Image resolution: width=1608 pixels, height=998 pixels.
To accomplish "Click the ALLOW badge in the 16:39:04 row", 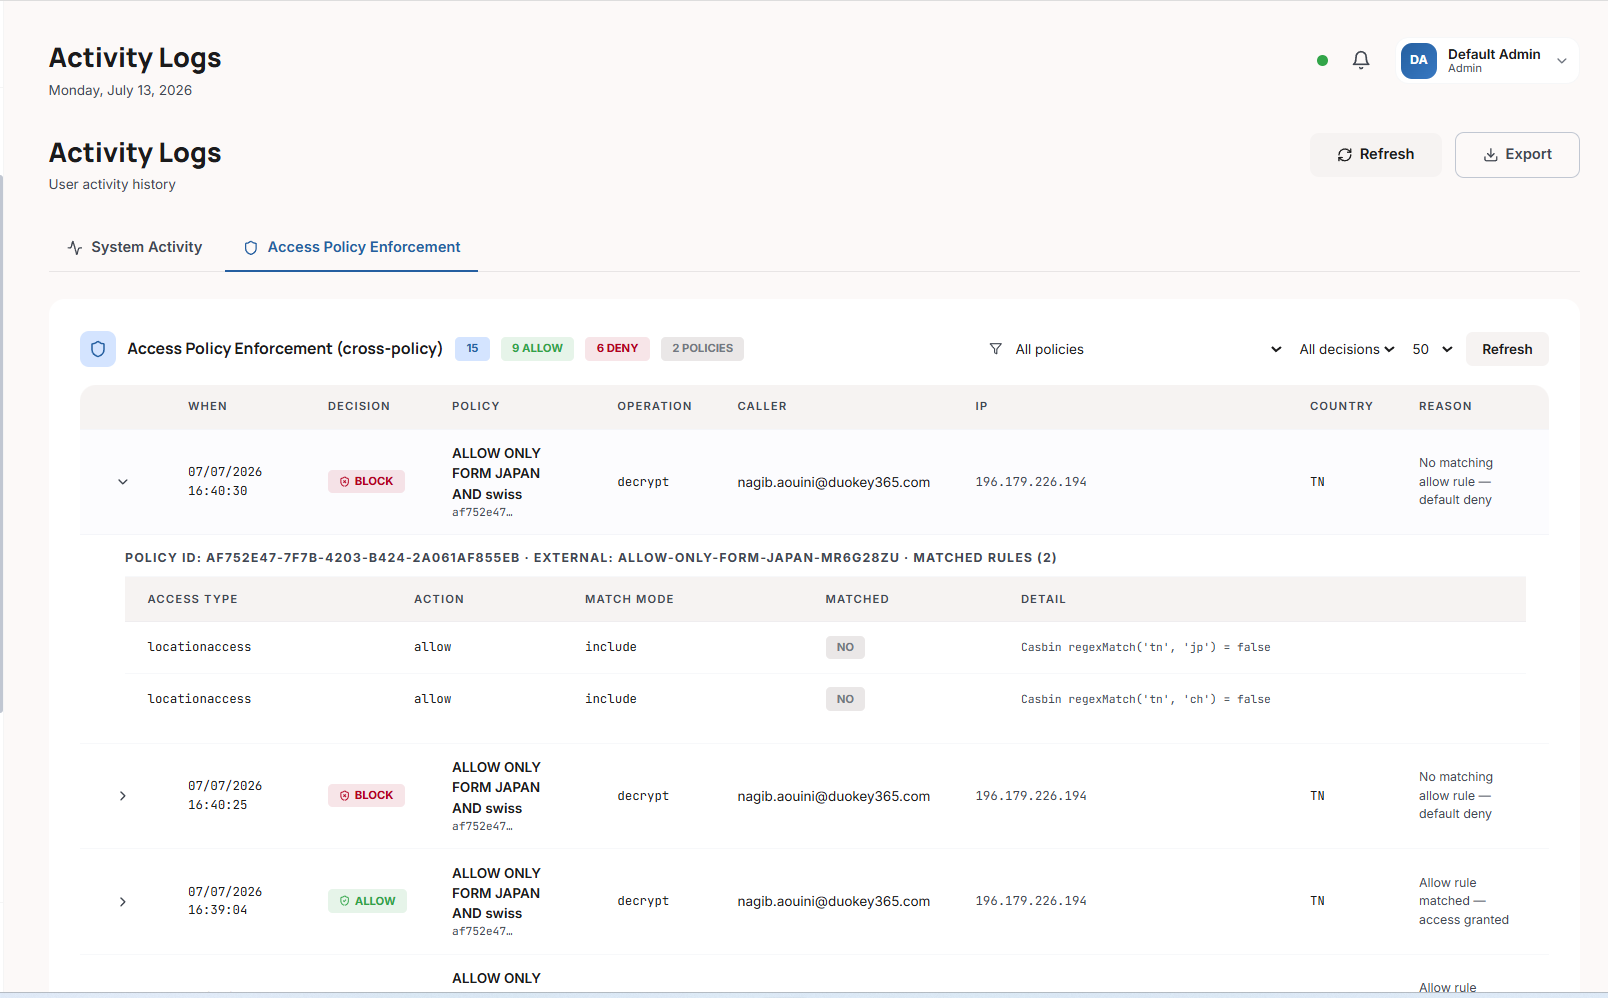I will point(367,901).
